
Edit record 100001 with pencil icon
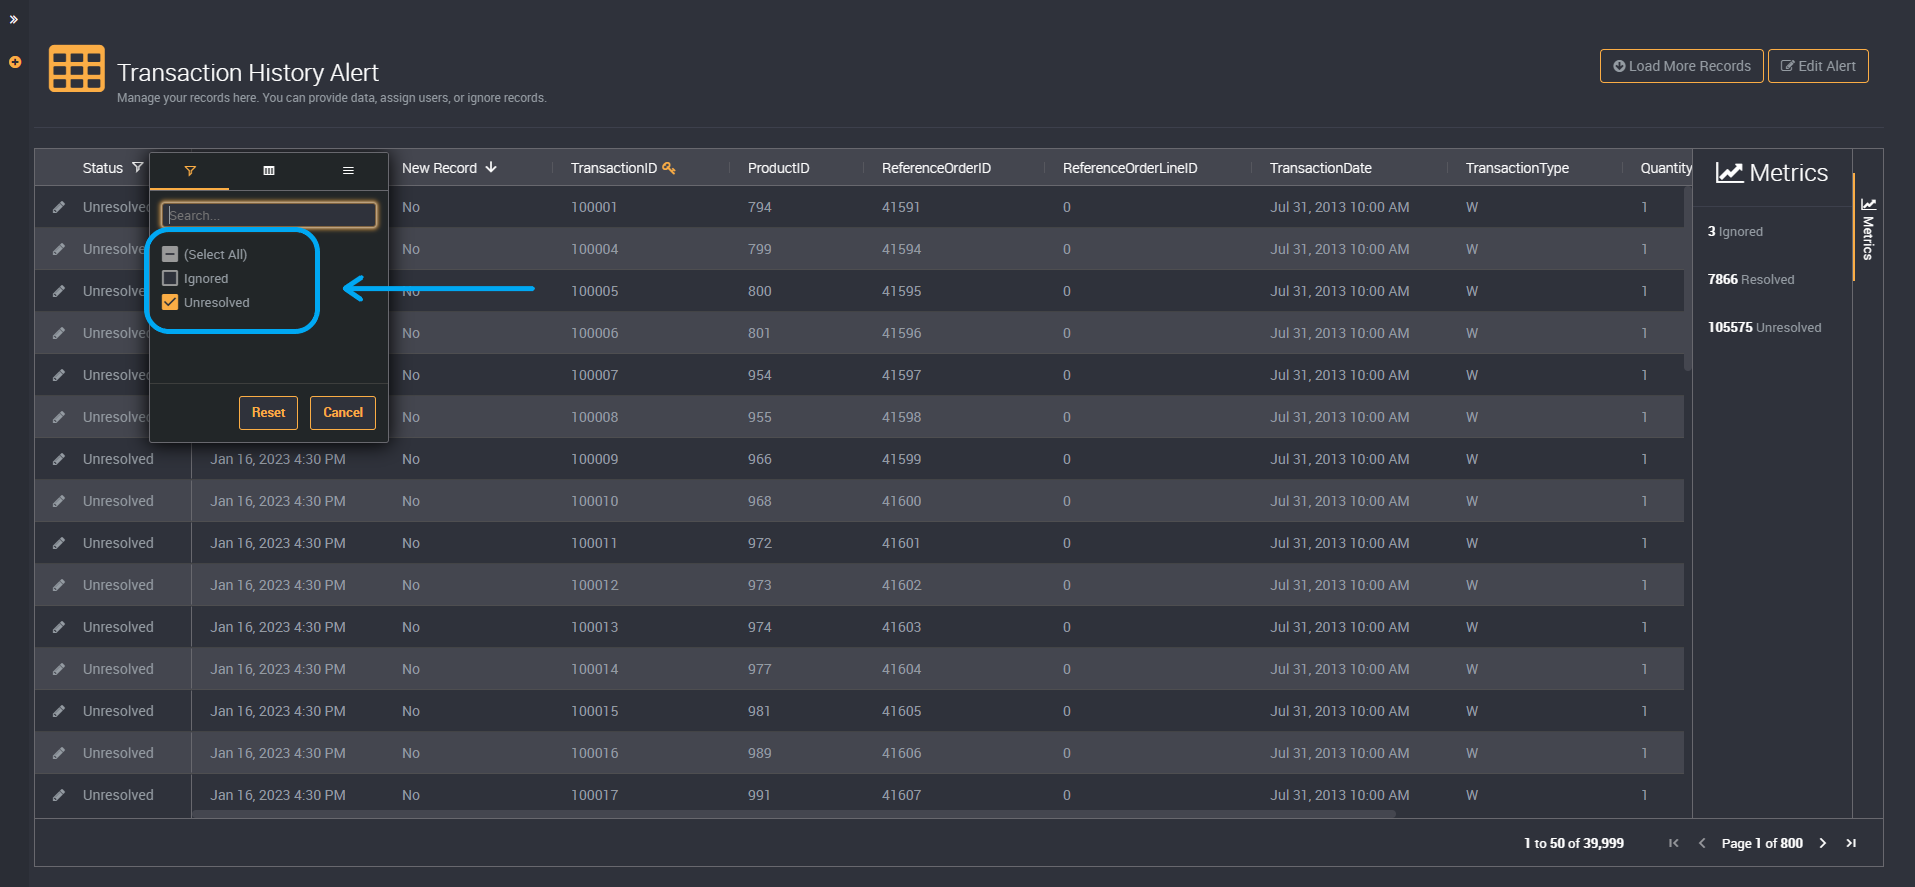coord(59,207)
